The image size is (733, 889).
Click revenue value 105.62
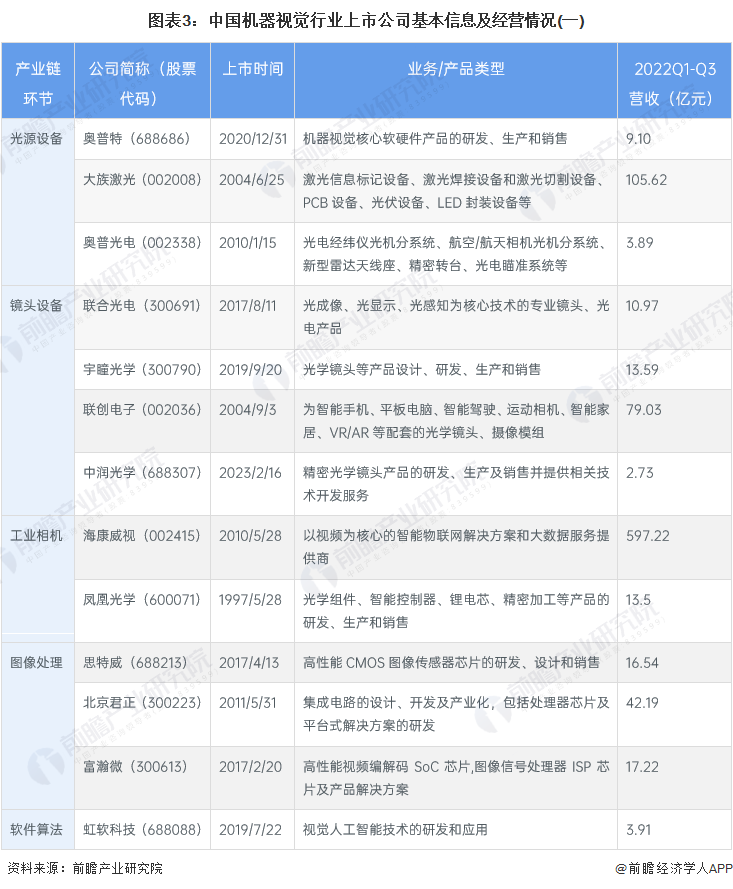coord(646,180)
